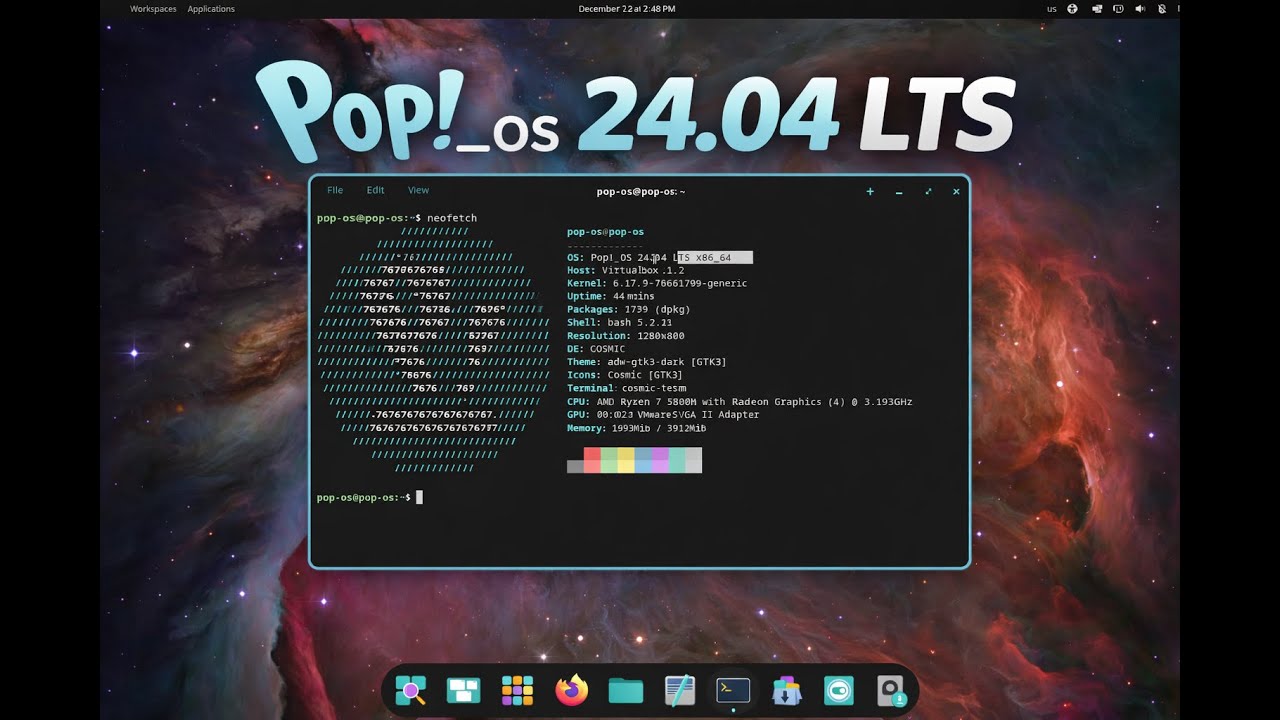Click the Theme: adw-gtk3-dark line
Image resolution: width=1280 pixels, height=720 pixels.
(647, 362)
